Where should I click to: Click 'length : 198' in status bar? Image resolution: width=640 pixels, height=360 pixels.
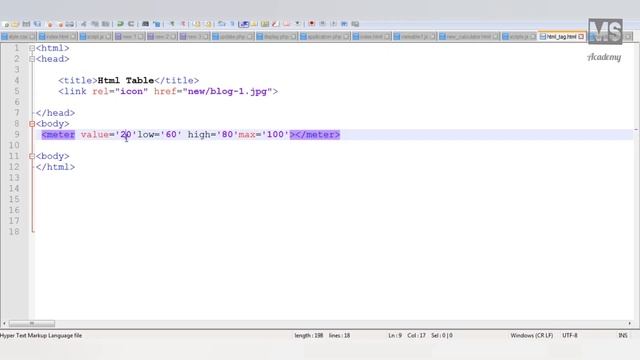click(309, 336)
